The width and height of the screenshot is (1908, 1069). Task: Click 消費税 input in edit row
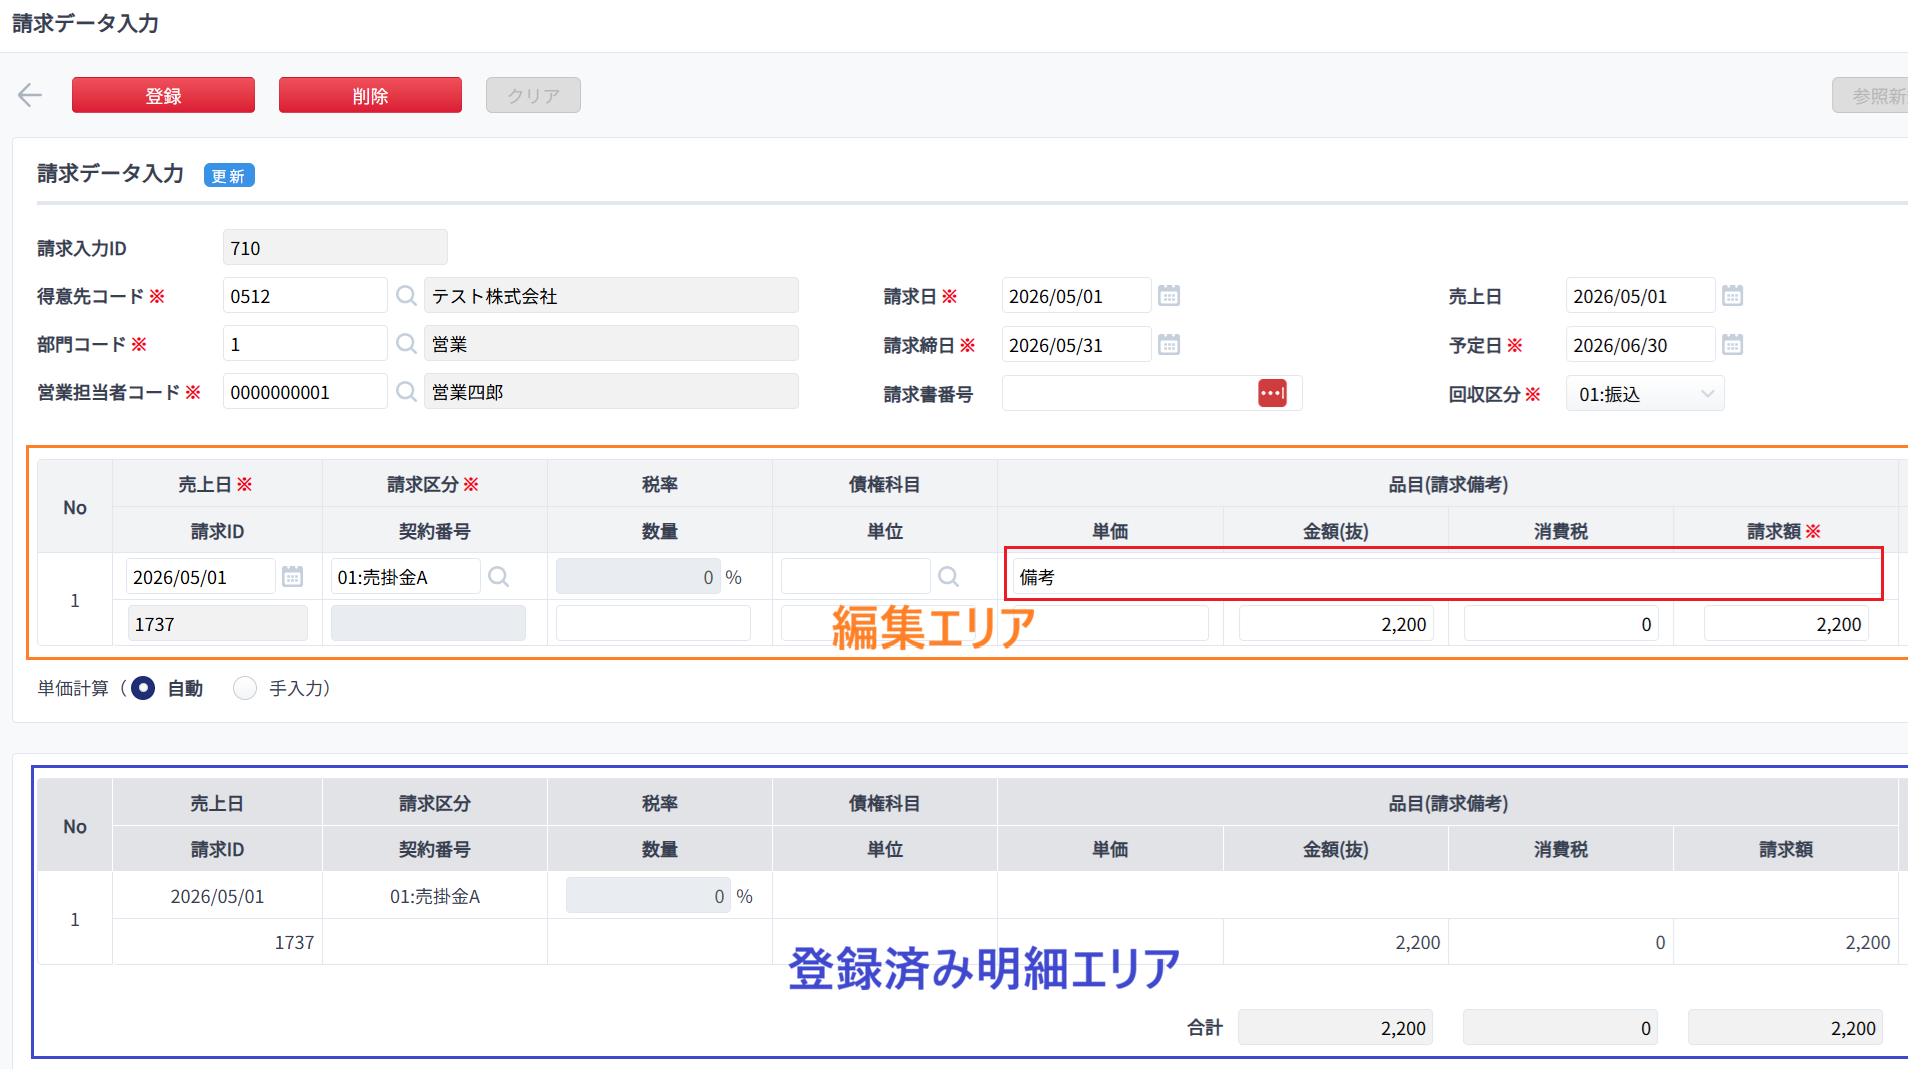click(x=1561, y=624)
